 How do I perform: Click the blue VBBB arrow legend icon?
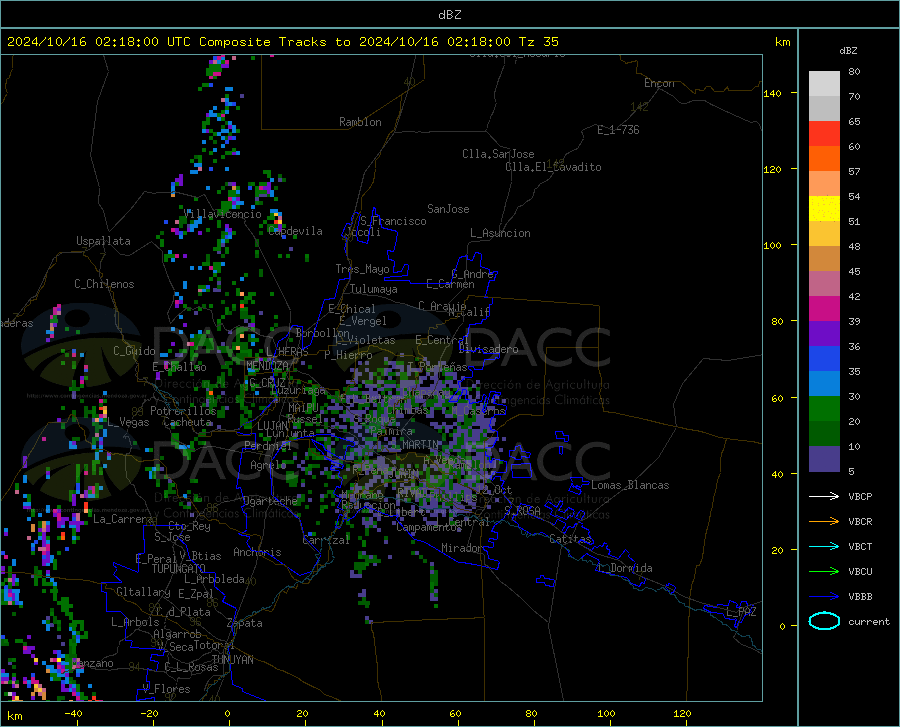click(x=824, y=597)
